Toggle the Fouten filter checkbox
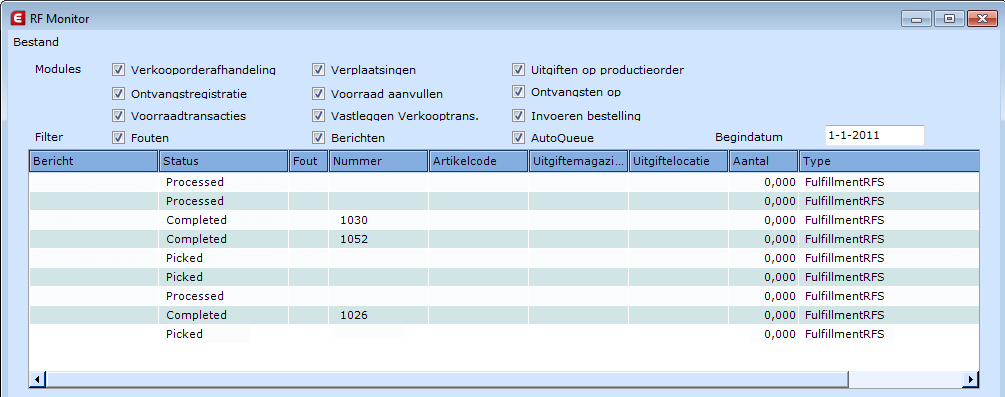 click(118, 137)
